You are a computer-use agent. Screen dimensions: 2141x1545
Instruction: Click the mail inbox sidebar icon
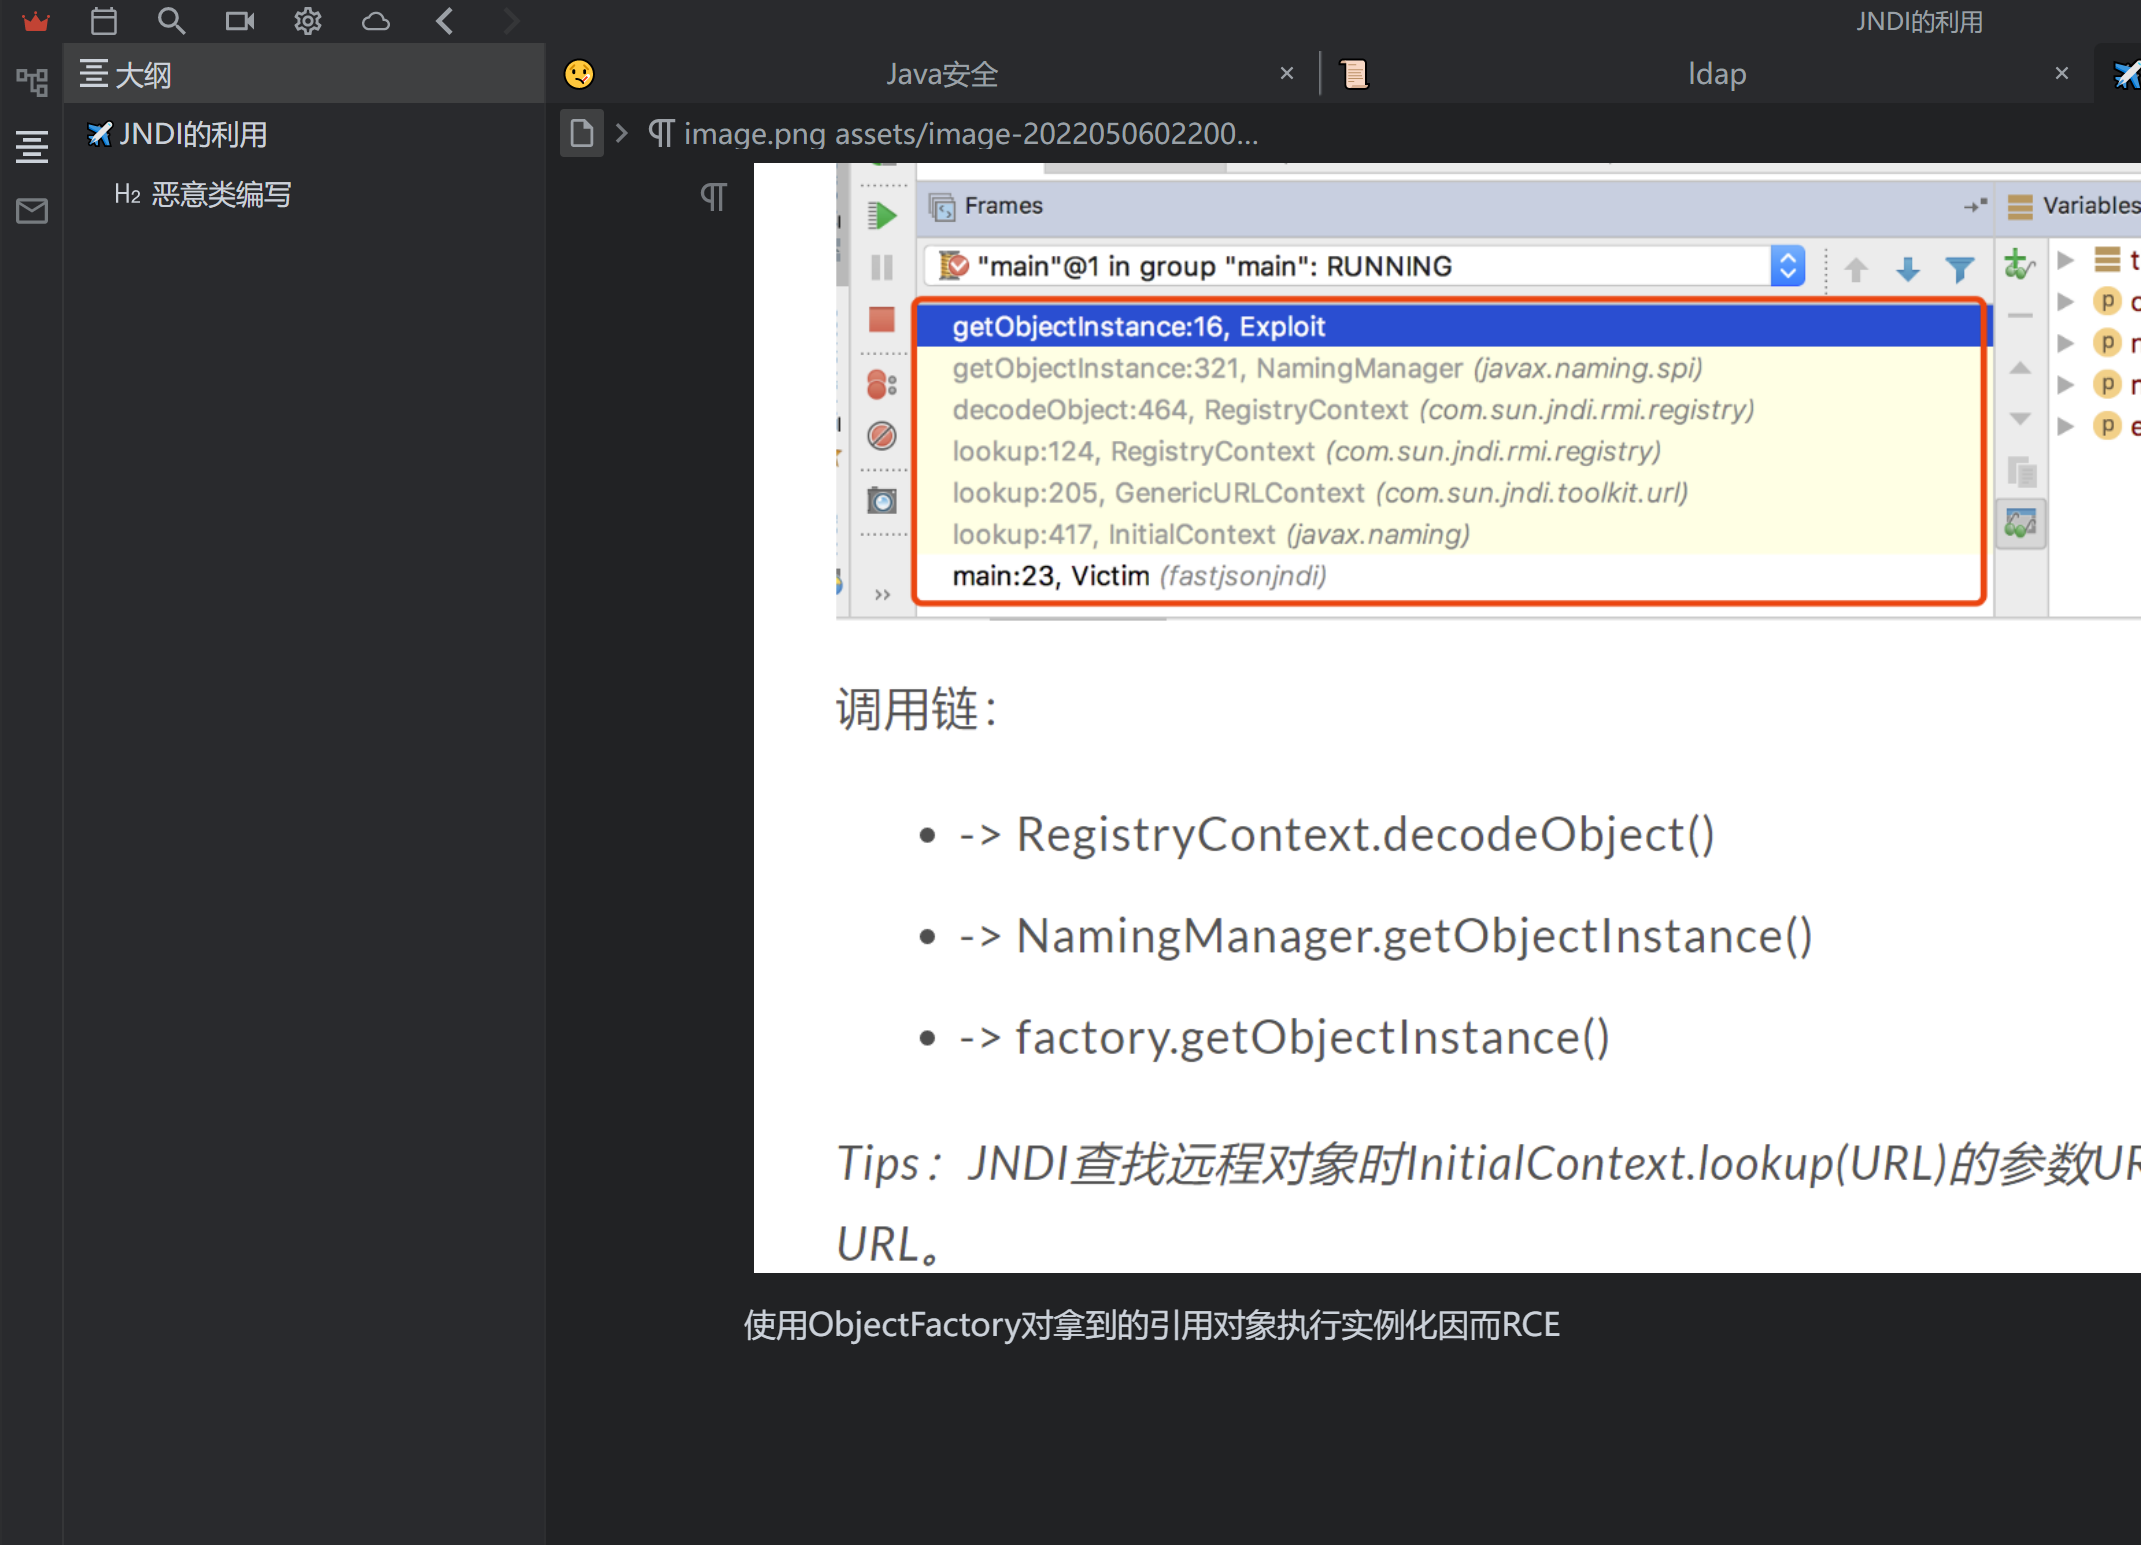(x=32, y=211)
